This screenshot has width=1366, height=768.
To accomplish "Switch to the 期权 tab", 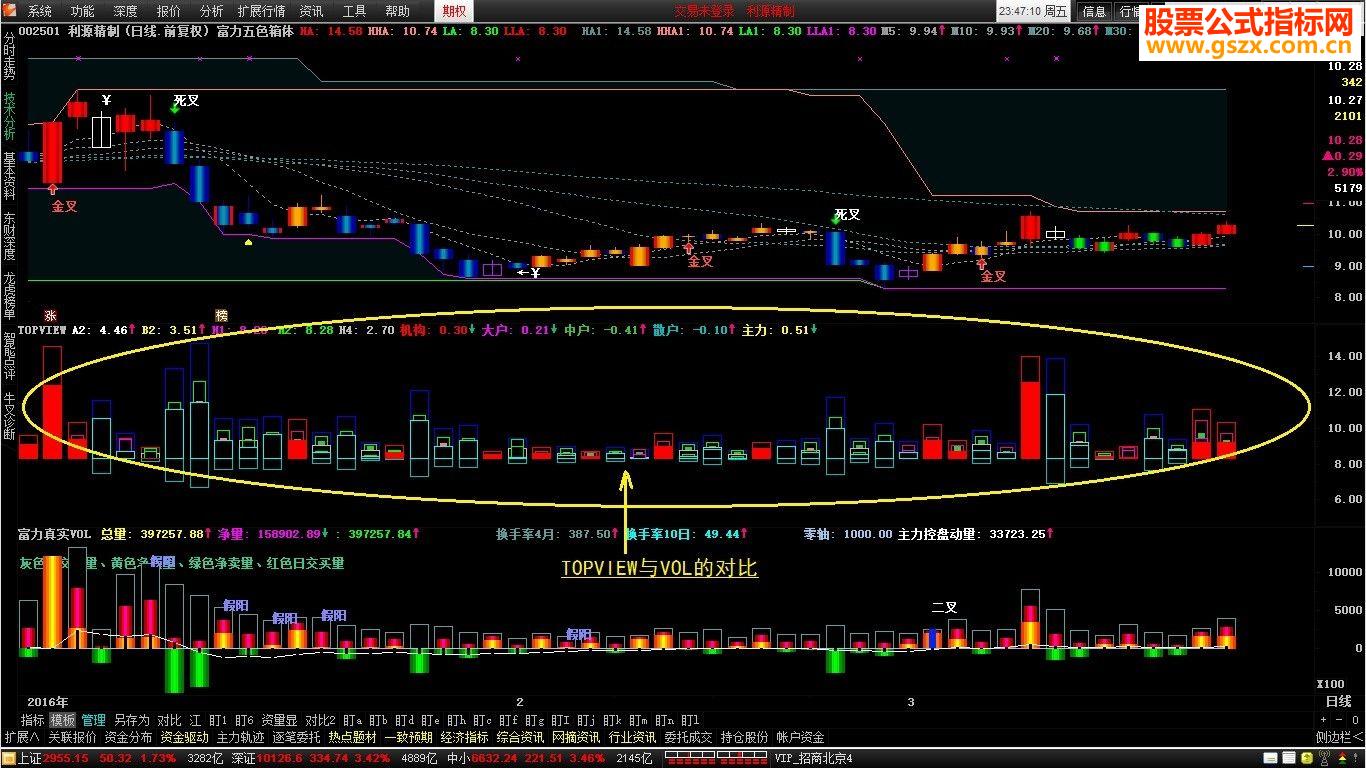I will (x=454, y=11).
